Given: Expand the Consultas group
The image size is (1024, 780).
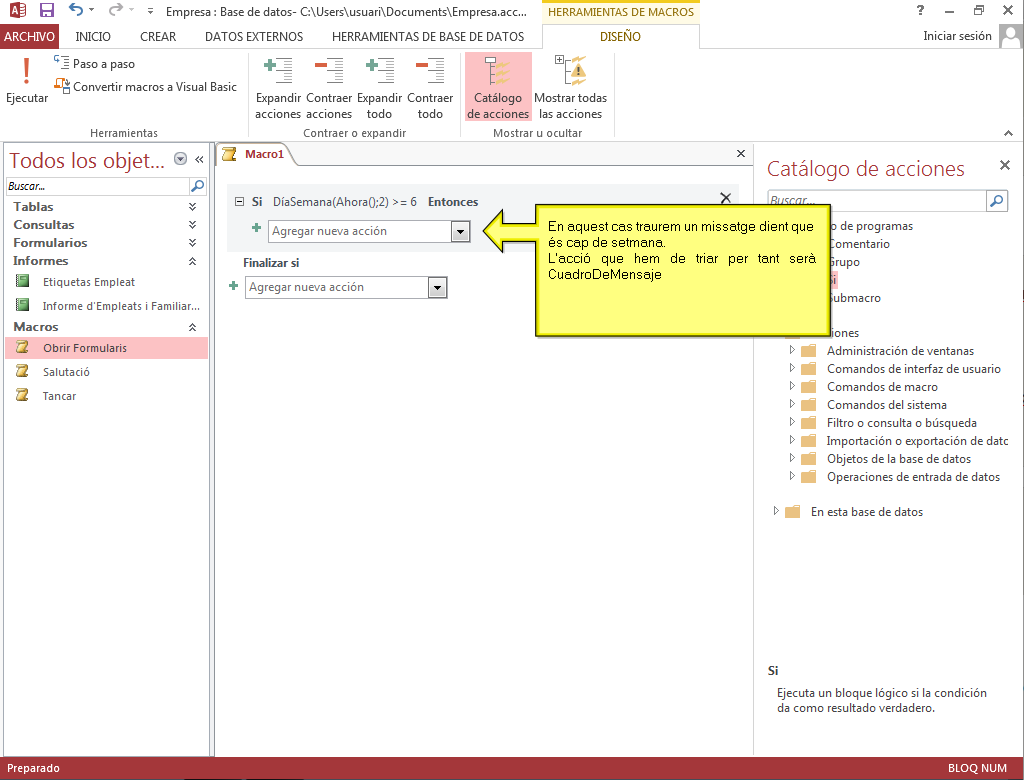Looking at the screenshot, I should [x=192, y=225].
